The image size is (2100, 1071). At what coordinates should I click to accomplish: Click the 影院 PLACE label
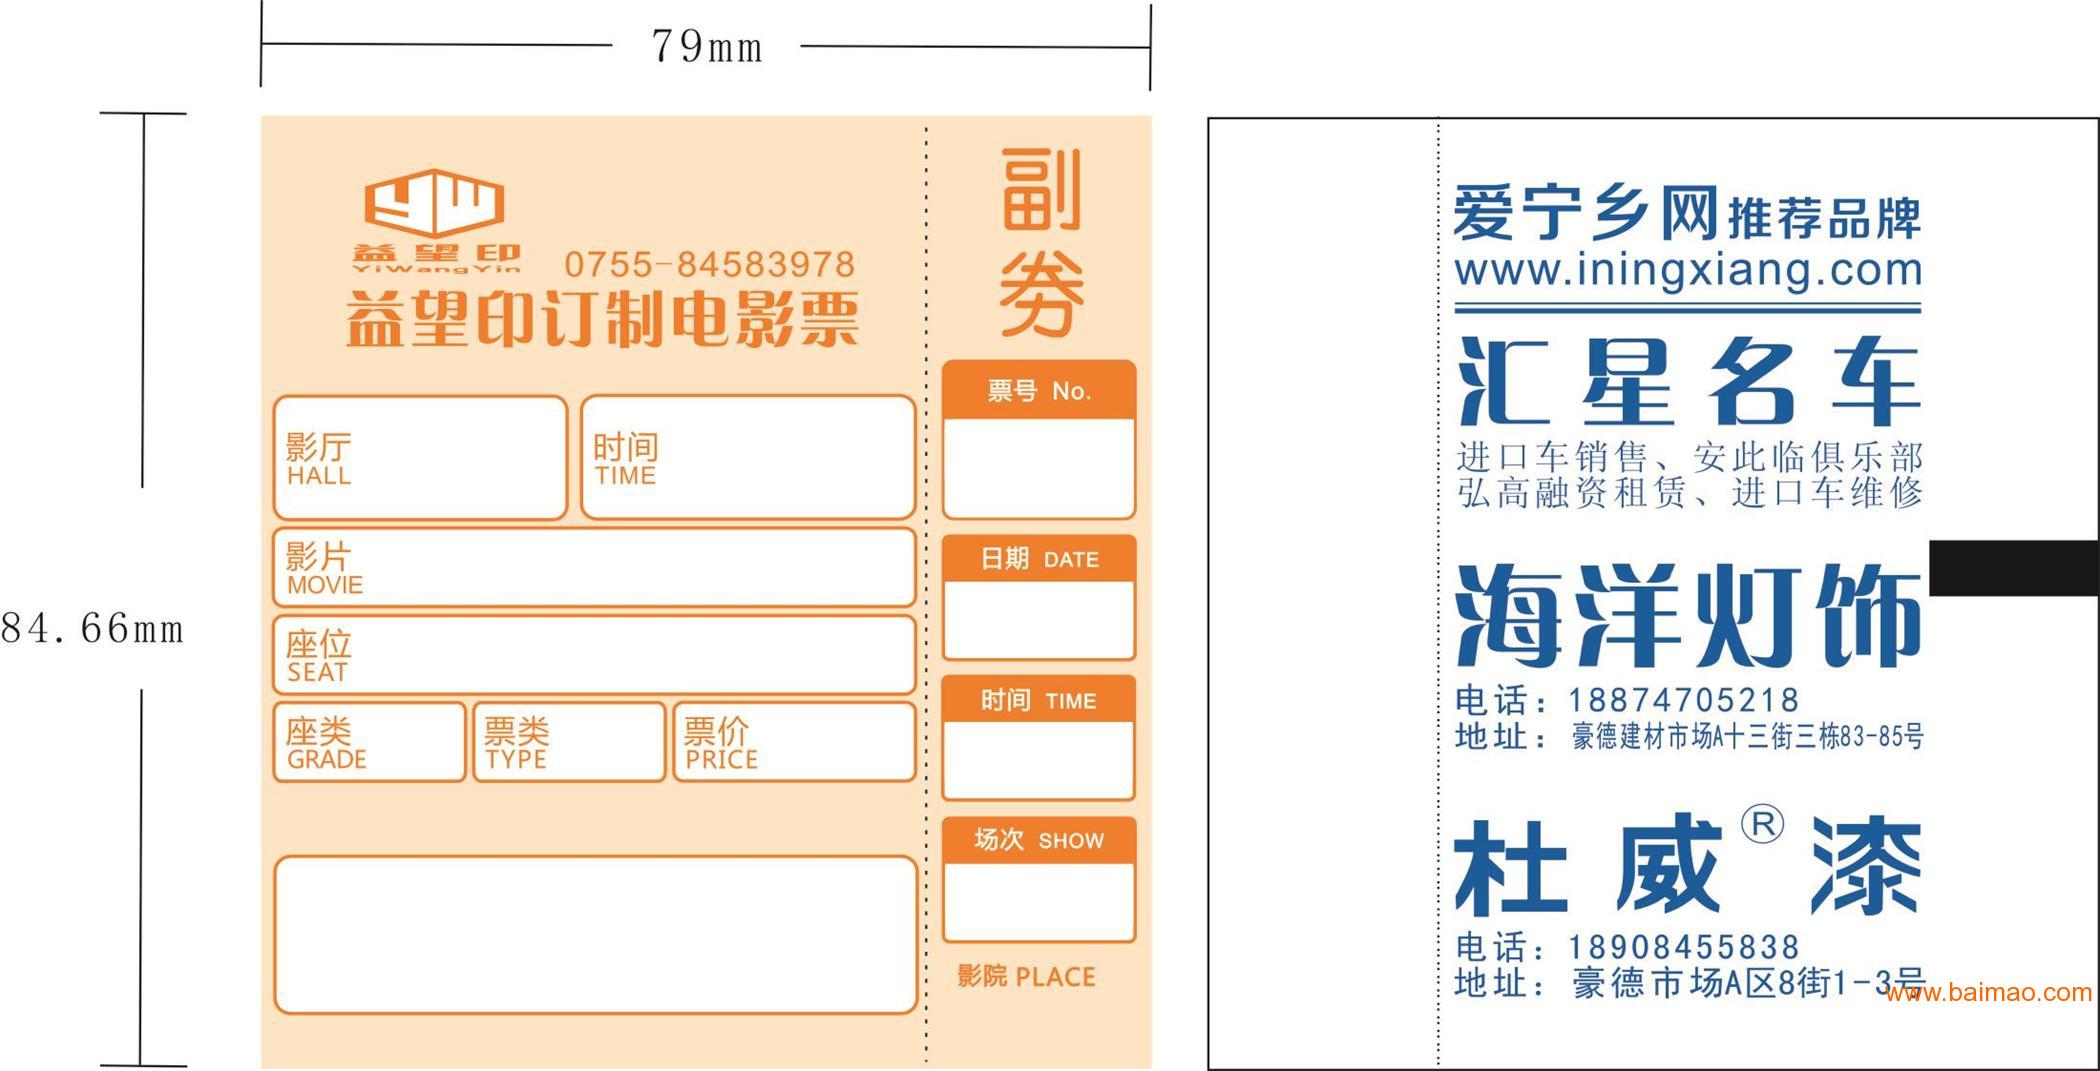pyautogui.click(x=1026, y=976)
